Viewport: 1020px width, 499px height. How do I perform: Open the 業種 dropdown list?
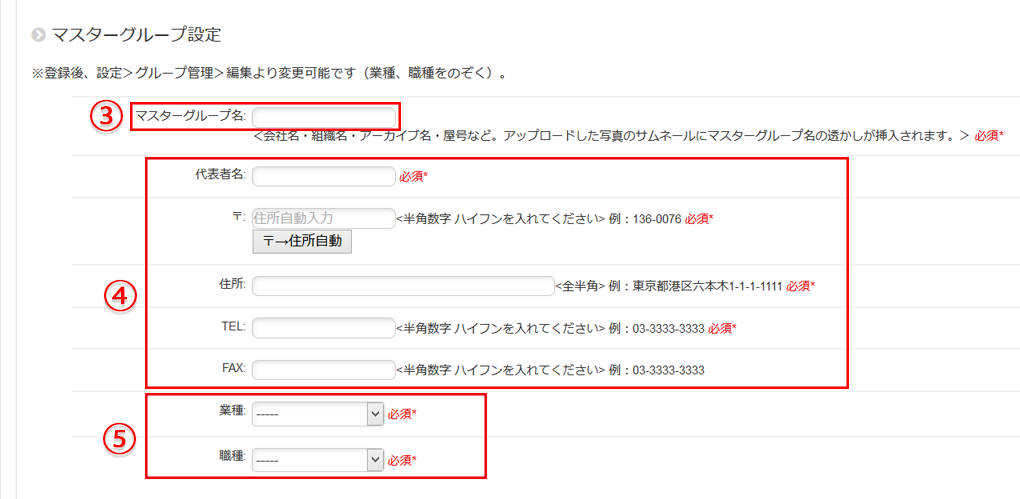[x=318, y=414]
